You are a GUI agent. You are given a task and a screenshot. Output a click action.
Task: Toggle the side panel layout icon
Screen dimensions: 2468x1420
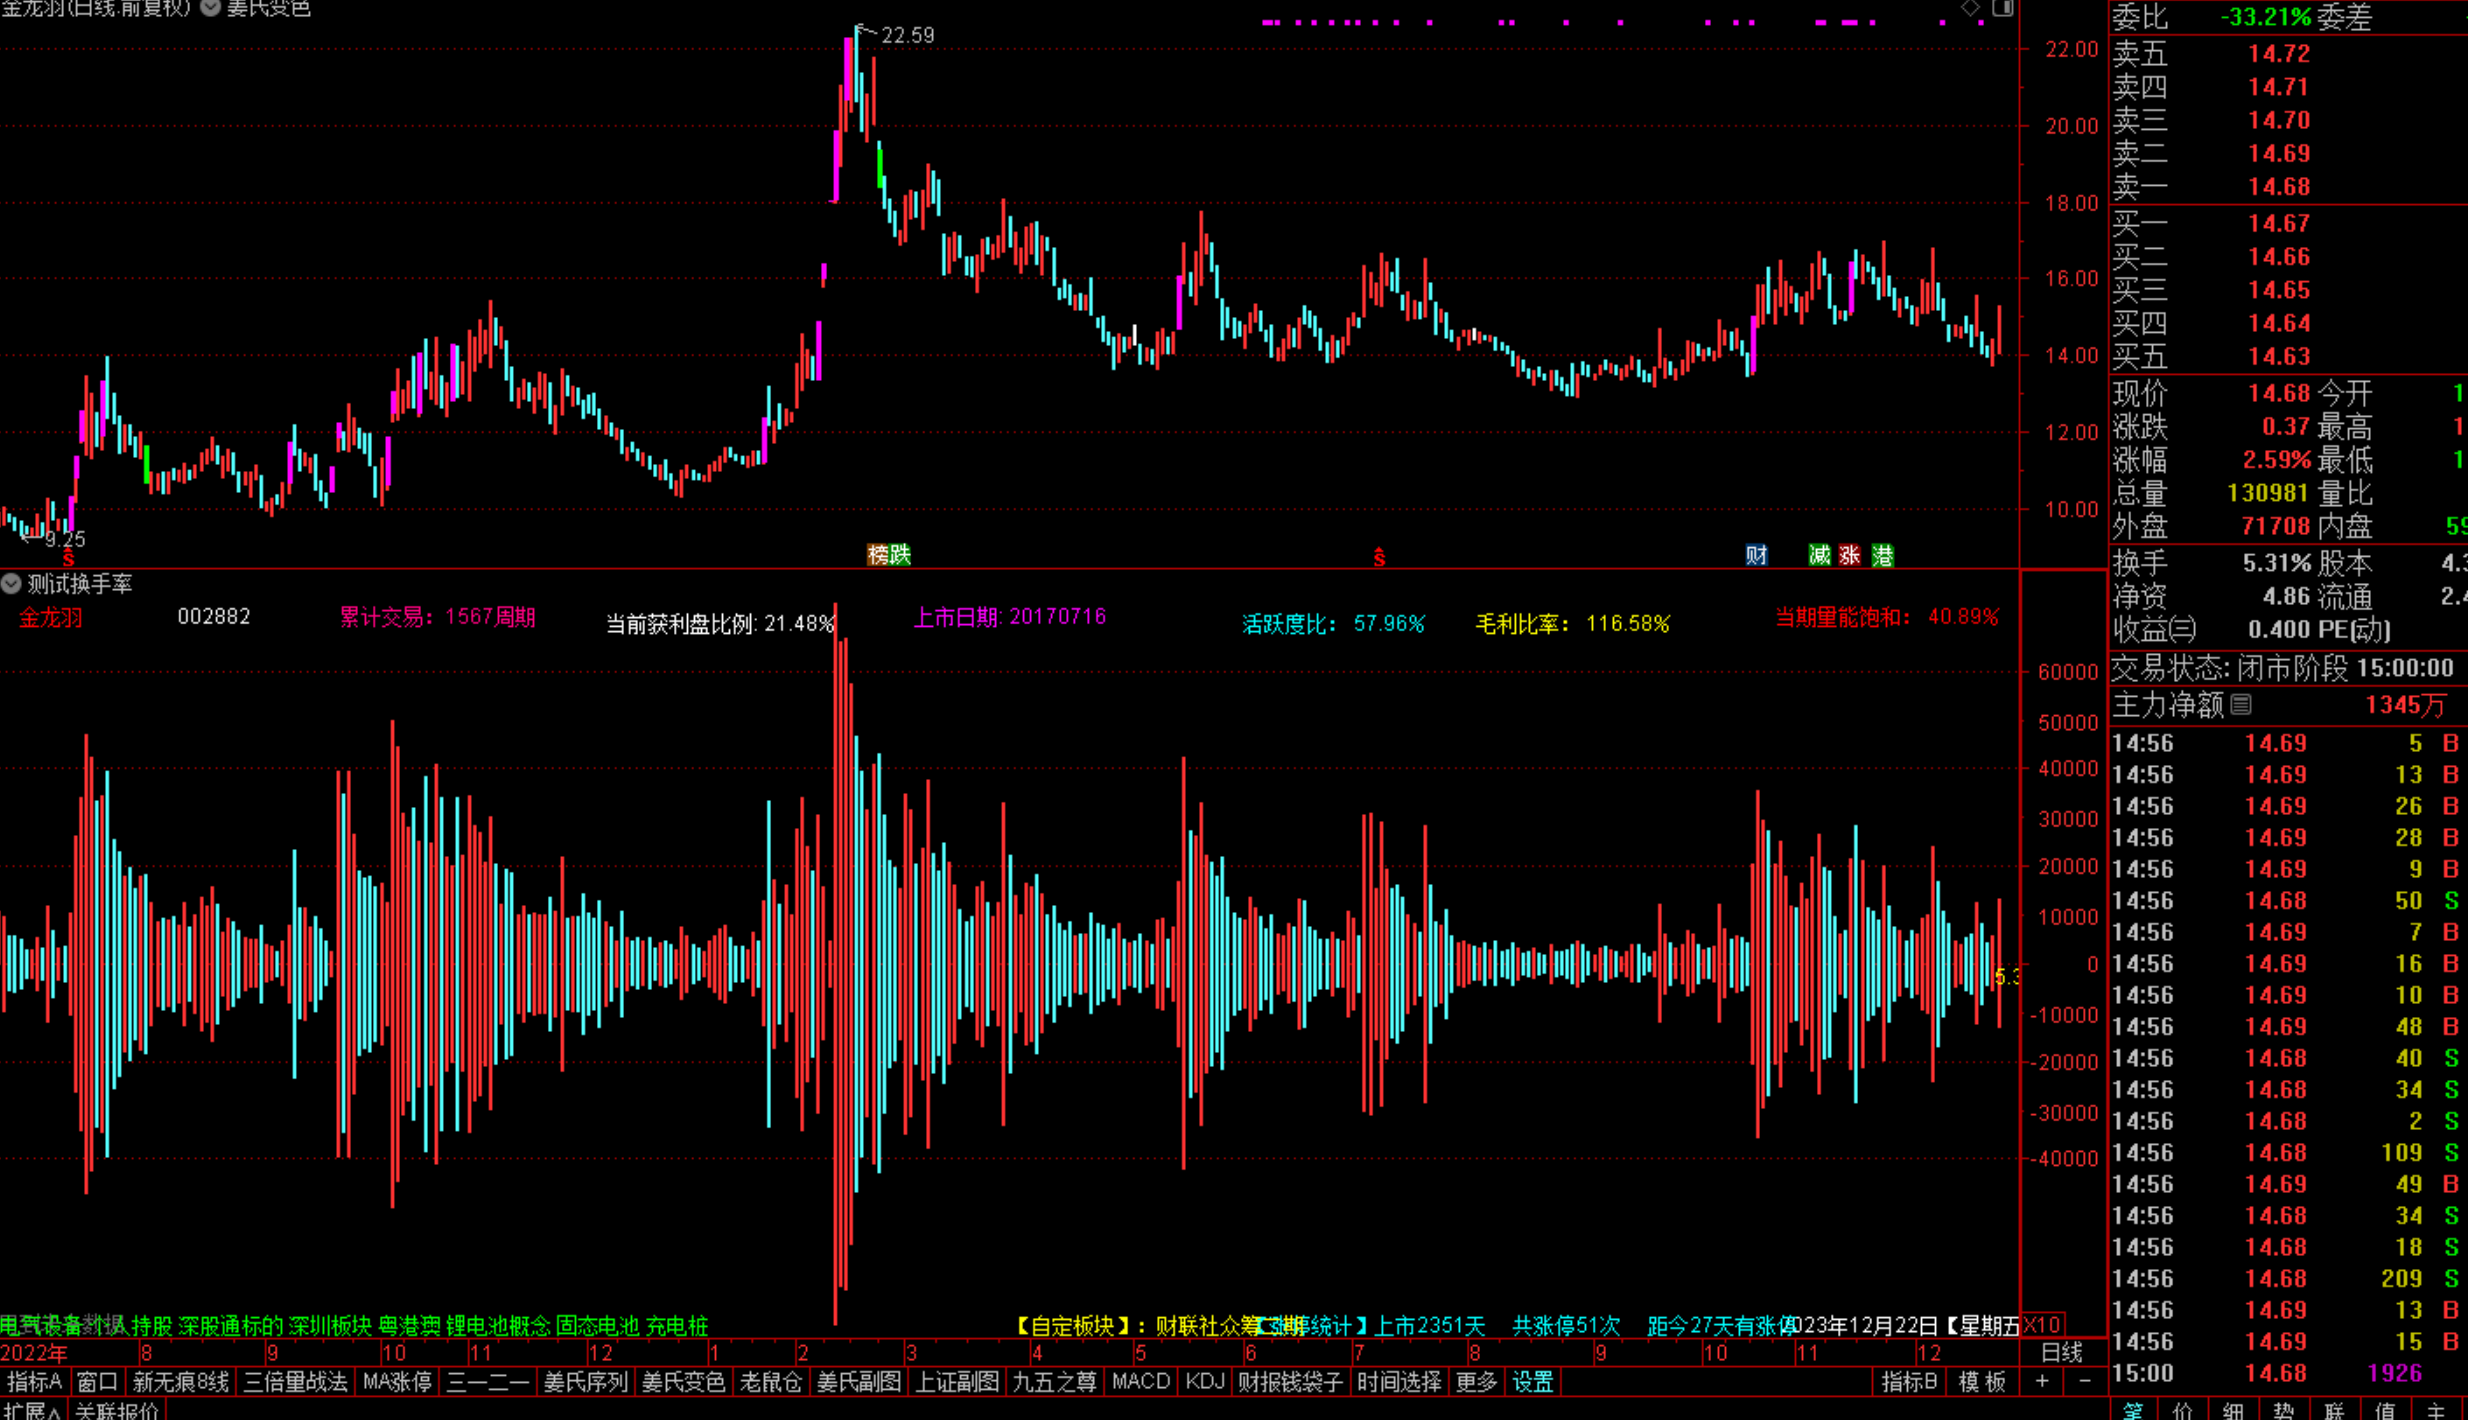(2002, 8)
